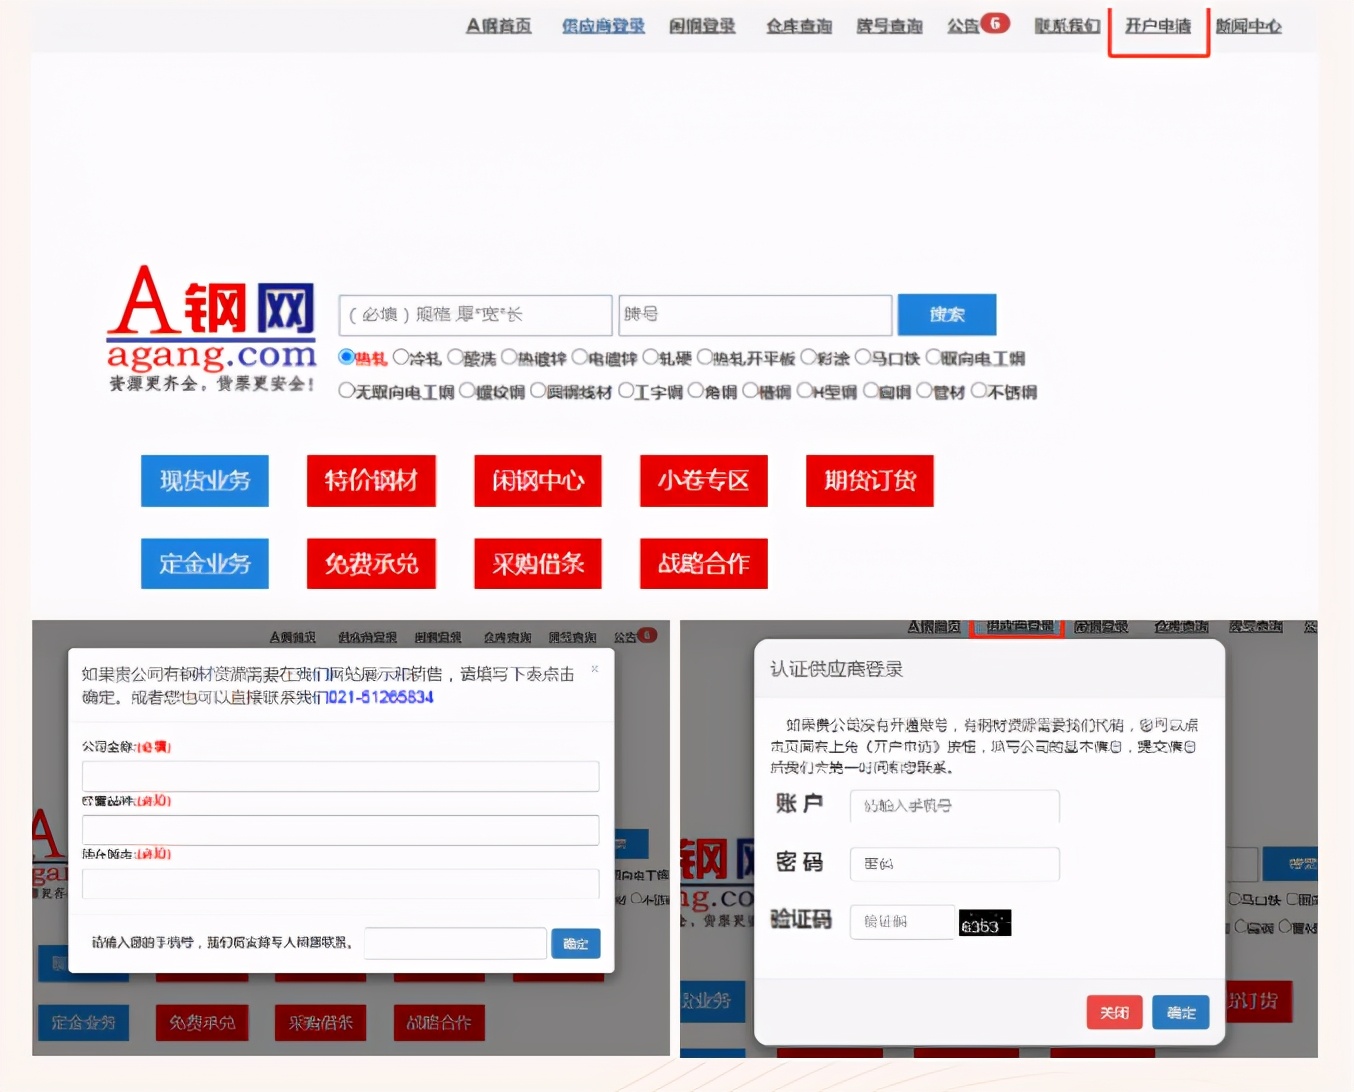The height and width of the screenshot is (1092, 1354).
Task: Click the captcha image in the login dialog
Action: click(985, 922)
